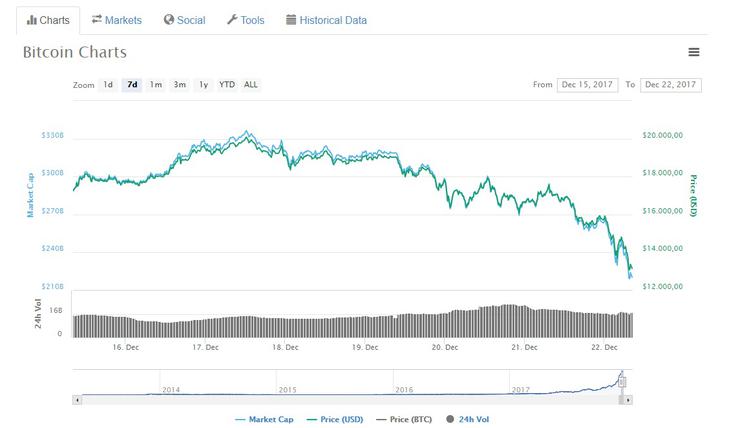Click the navigator timeline at 2014
The width and height of the screenshot is (736, 428).
point(171,390)
